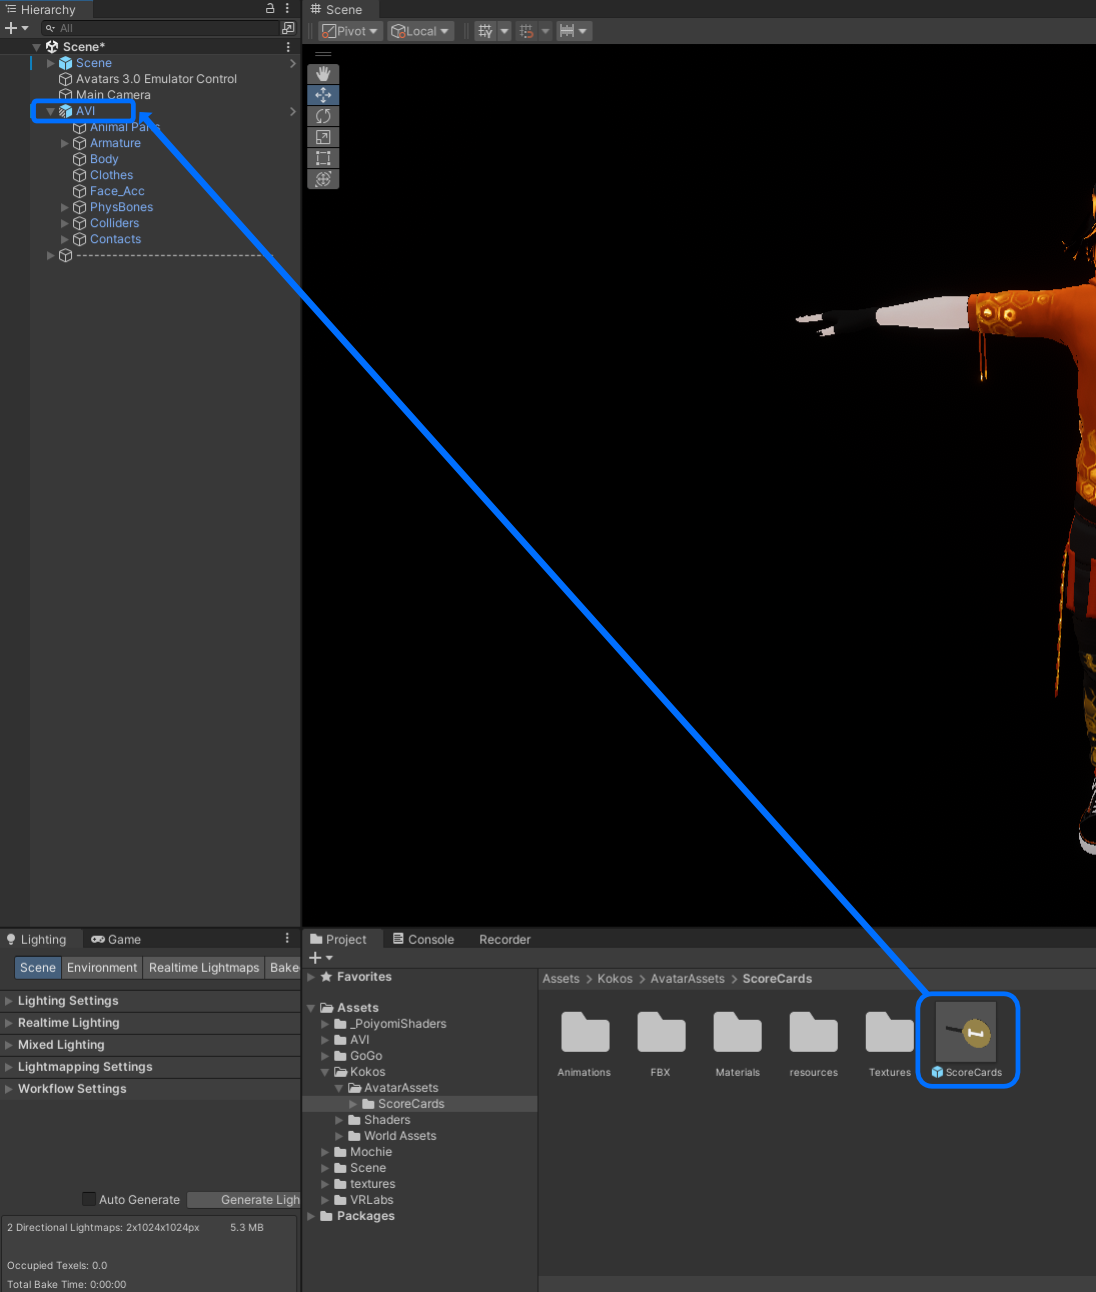Click the Hierarchy search field

160,28
